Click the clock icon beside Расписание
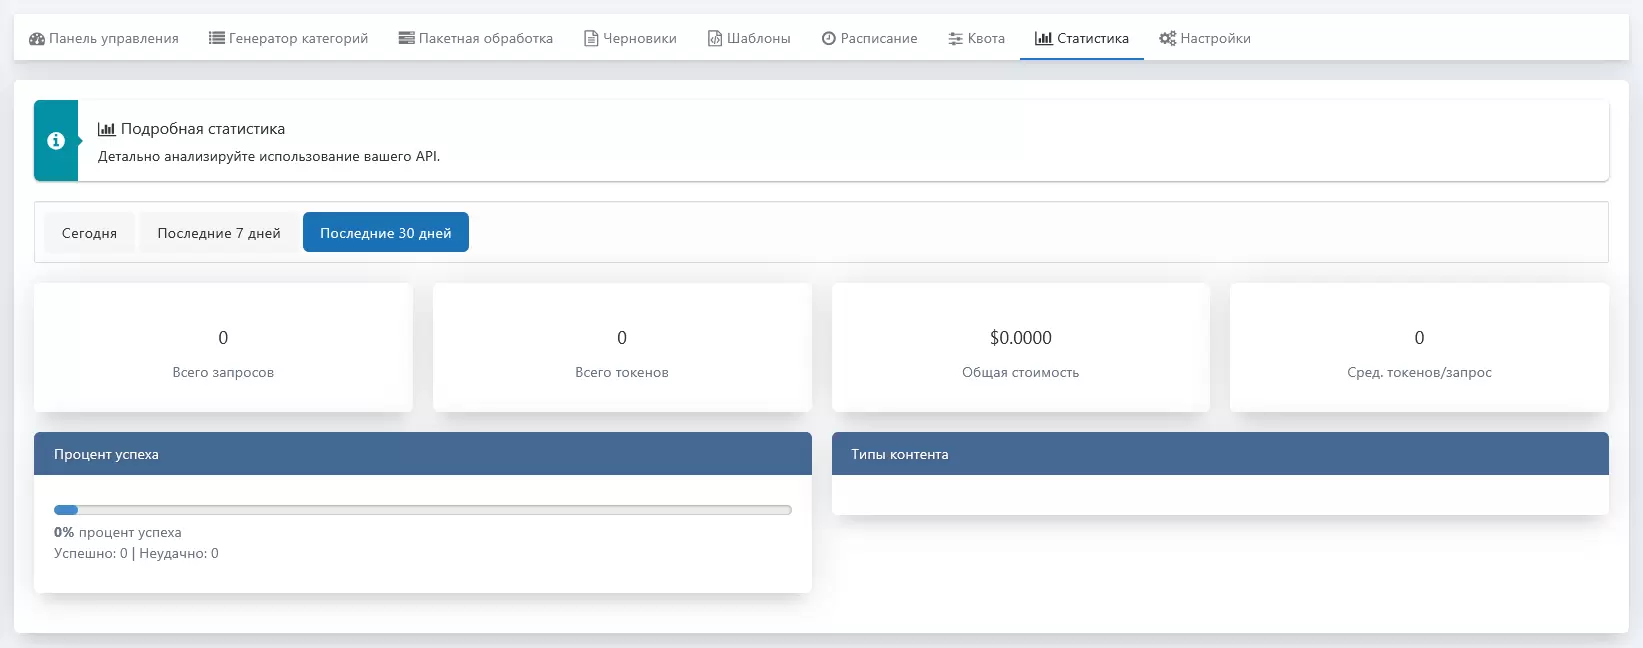Viewport: 1643px width, 648px height. (x=829, y=38)
